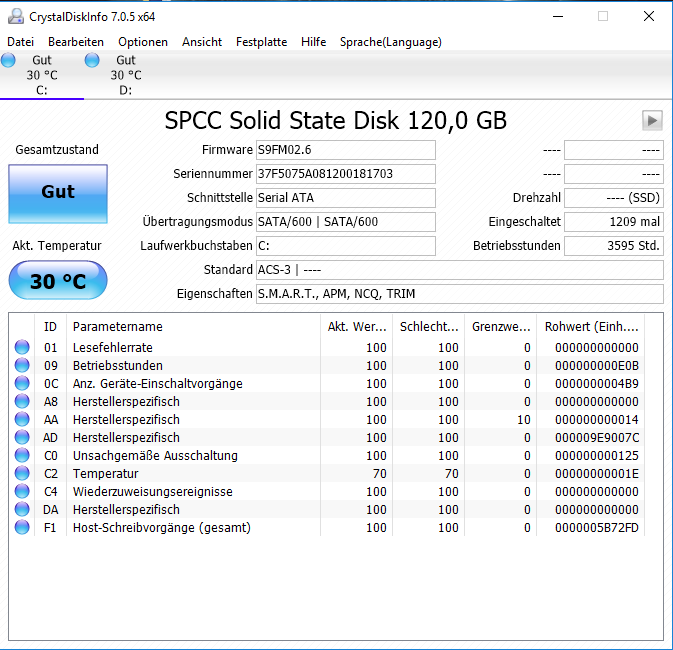The image size is (673, 650).
Task: Click status orb for row ID AD
Action: pyautogui.click(x=22, y=437)
